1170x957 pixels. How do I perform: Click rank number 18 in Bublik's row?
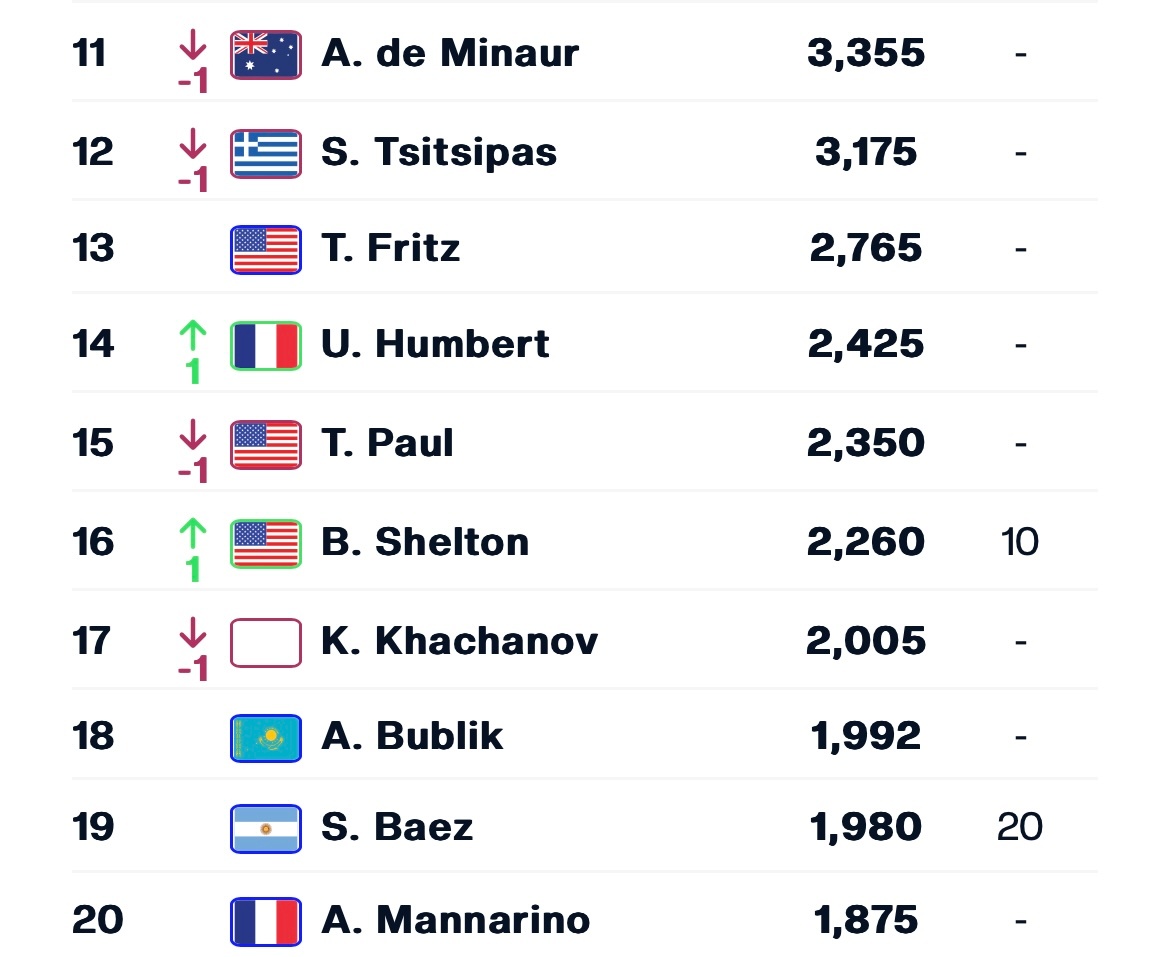93,736
